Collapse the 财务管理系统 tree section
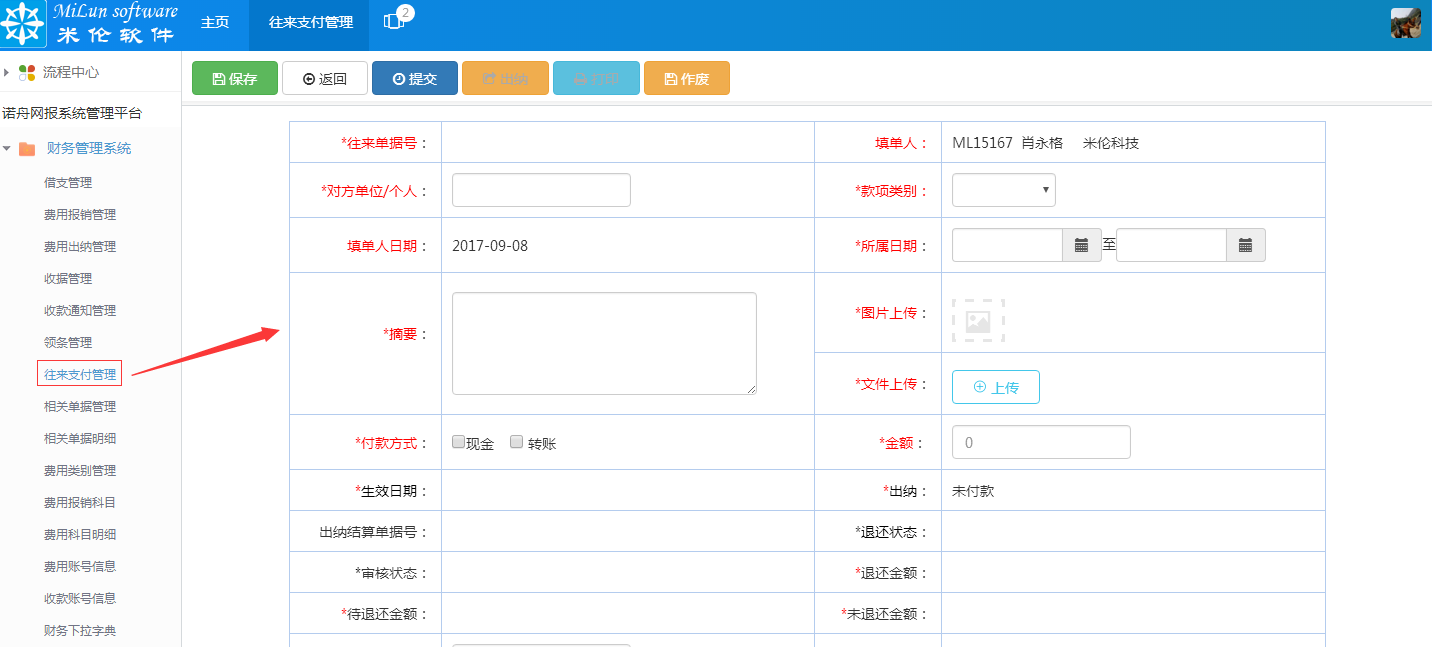Viewport: 1432px width, 647px height. pyautogui.click(x=9, y=146)
